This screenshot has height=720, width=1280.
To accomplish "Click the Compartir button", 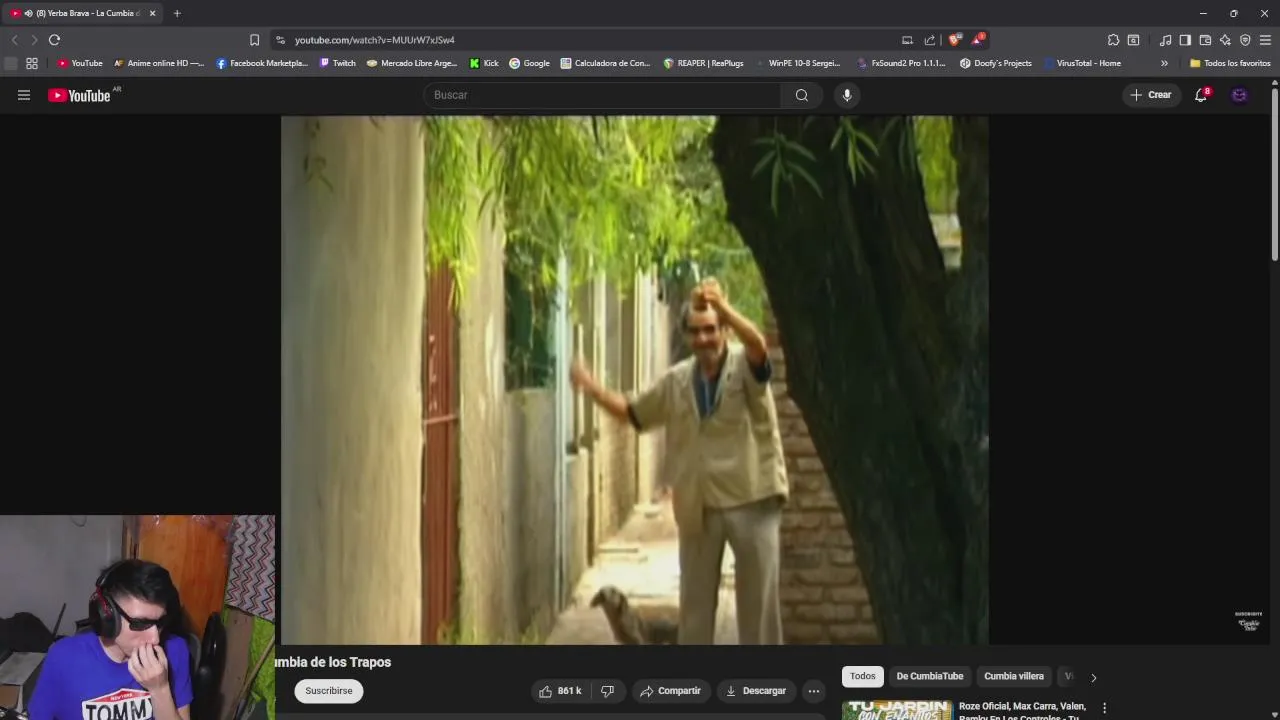I will pyautogui.click(x=671, y=691).
